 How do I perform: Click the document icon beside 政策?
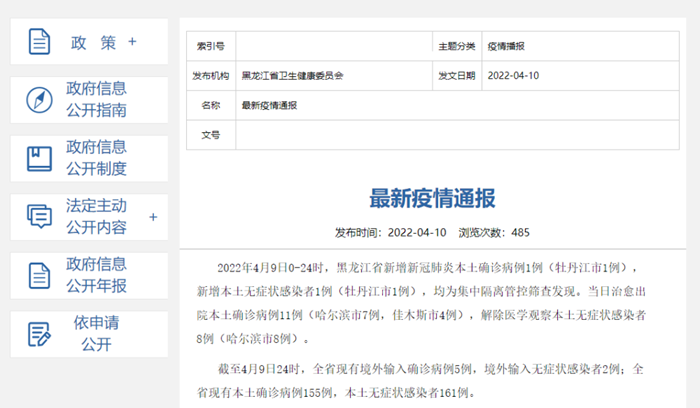(39, 42)
